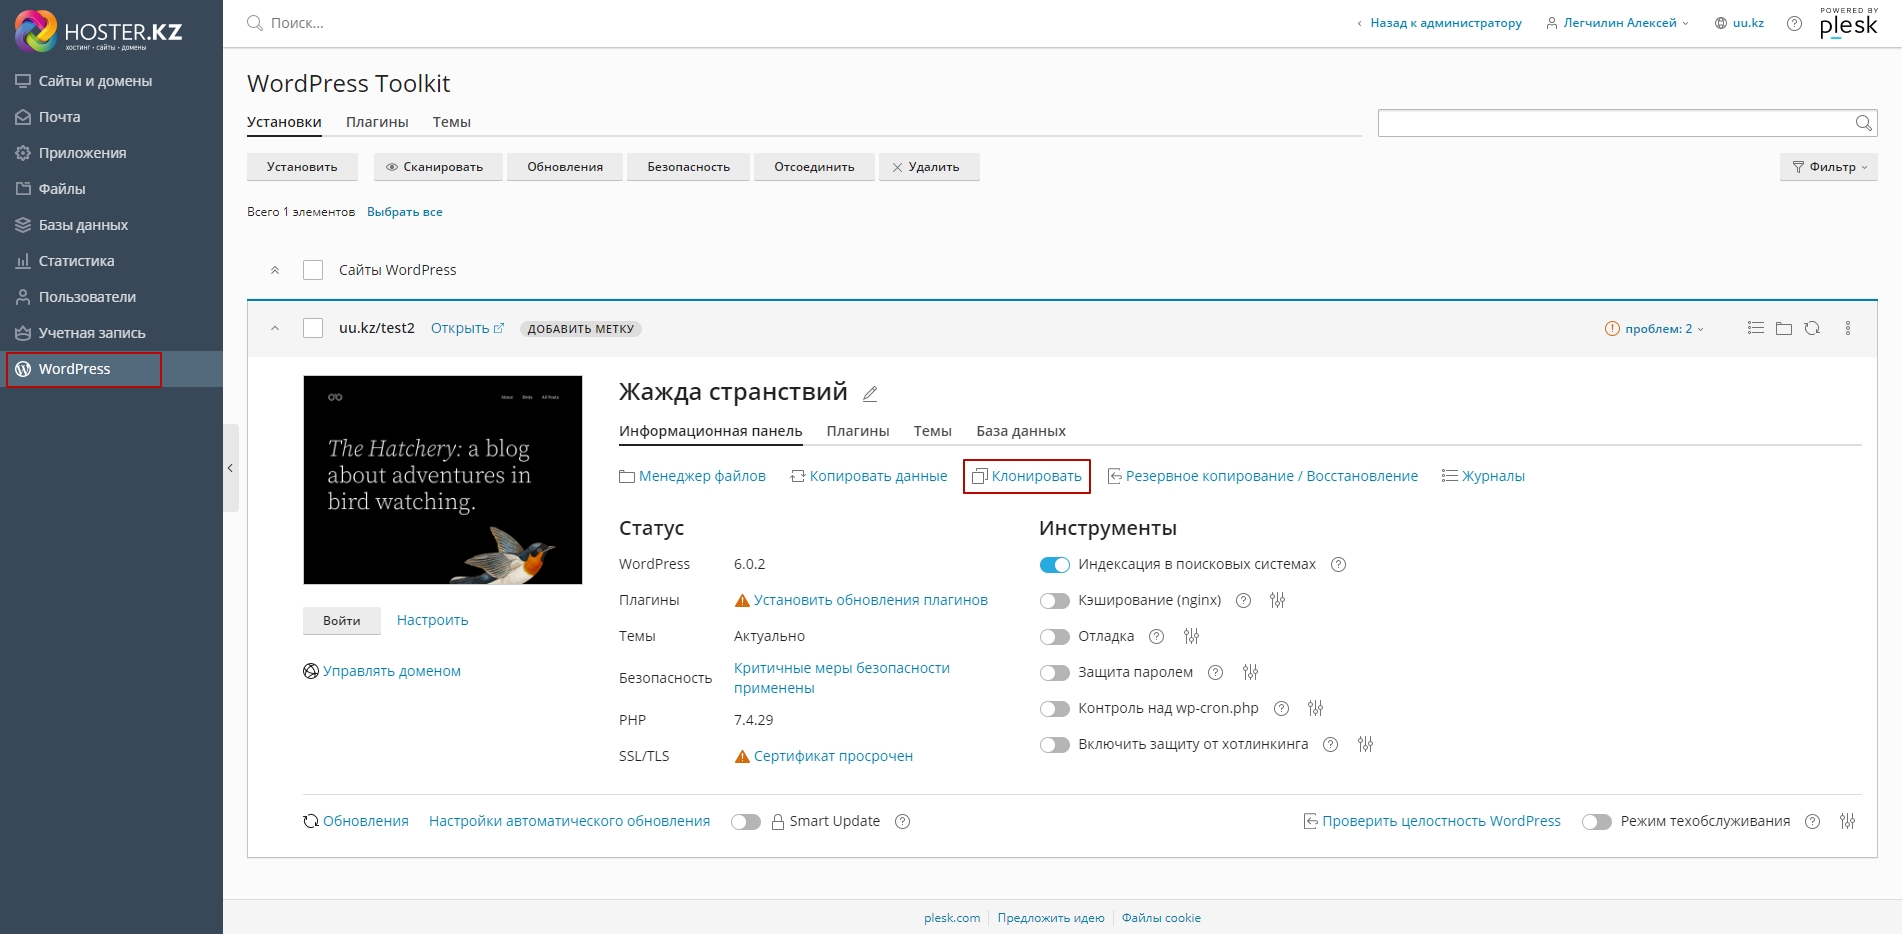Enable wp-cron.php control switch
The image size is (1902, 934).
pos(1054,709)
